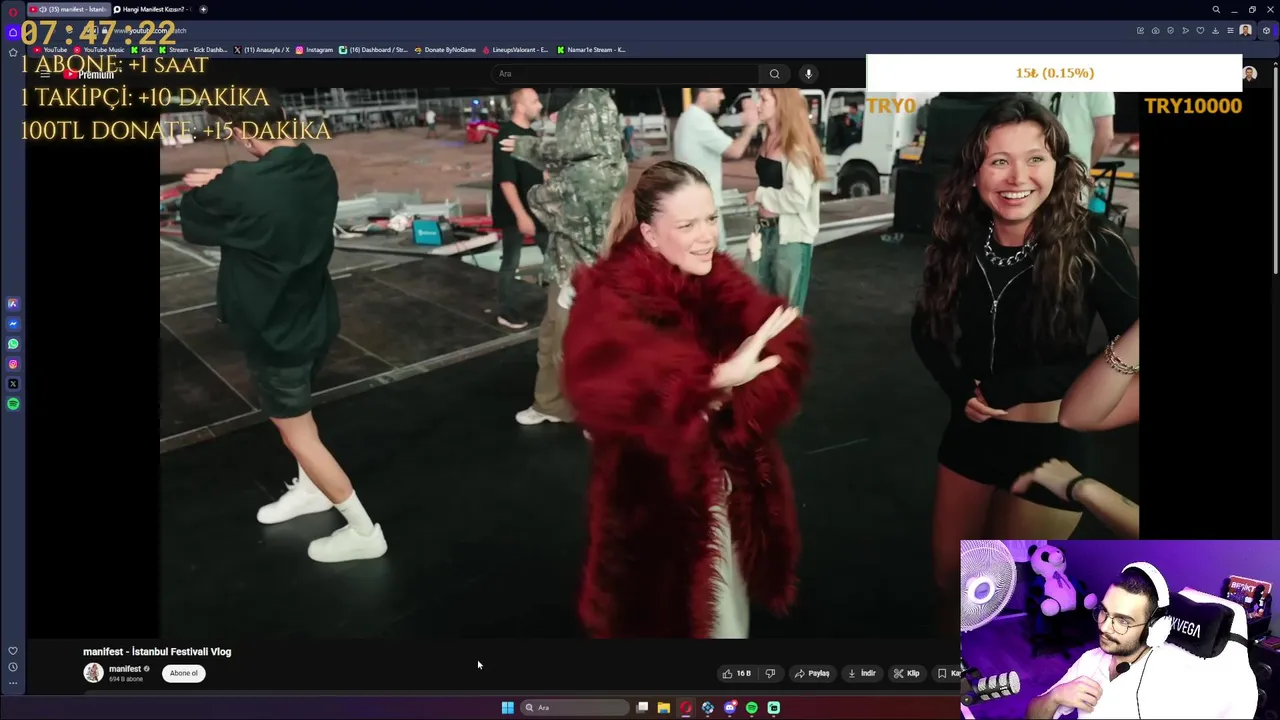
Task: Open the YouTube bookmark in the bookmarks bar
Action: (51, 50)
